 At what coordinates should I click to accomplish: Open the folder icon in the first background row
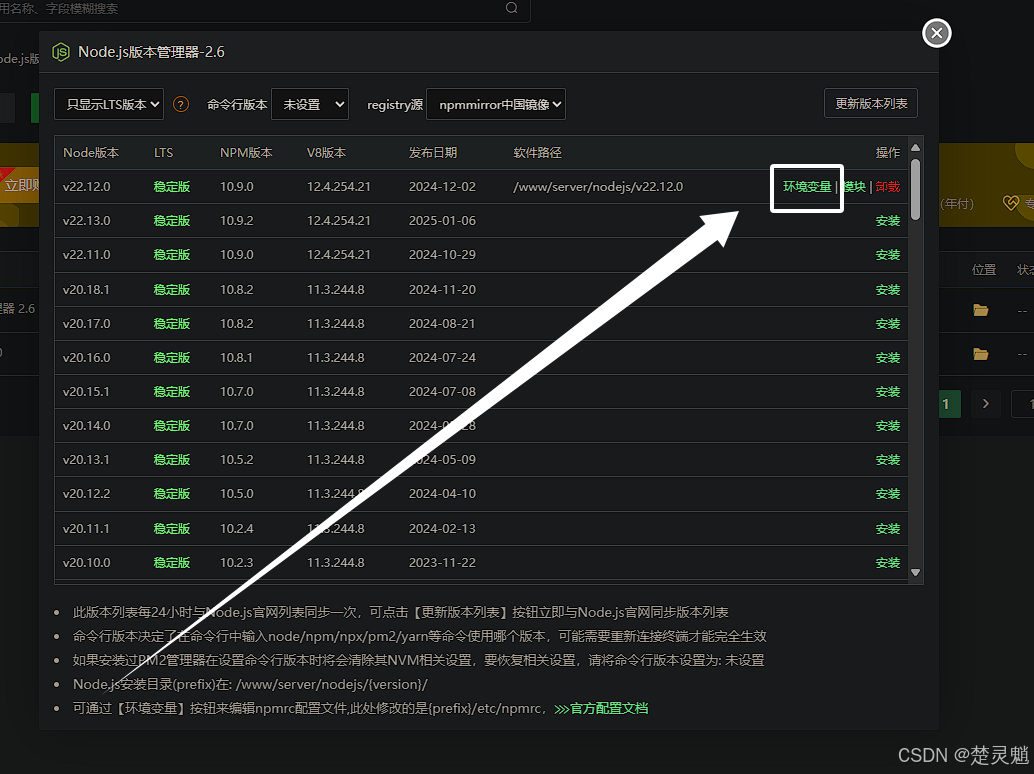pos(981,310)
